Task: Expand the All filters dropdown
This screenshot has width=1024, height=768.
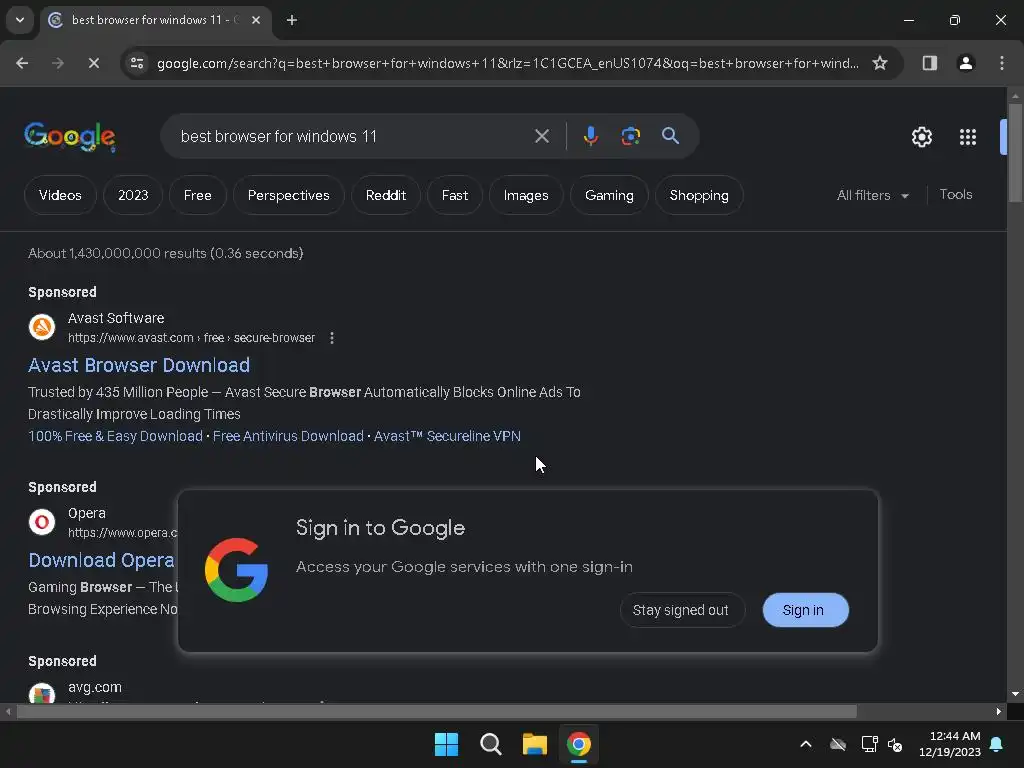Action: point(873,195)
